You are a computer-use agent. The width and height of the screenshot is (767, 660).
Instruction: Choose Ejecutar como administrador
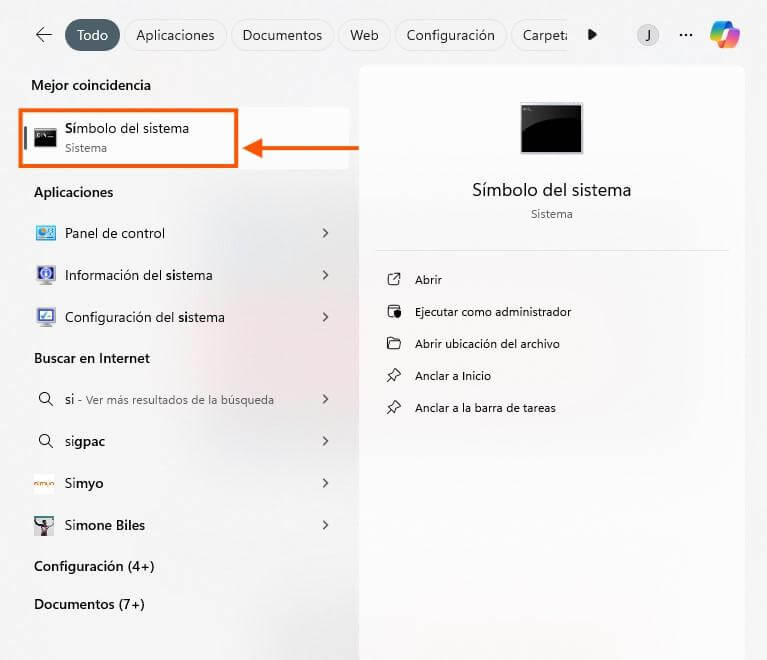493,312
